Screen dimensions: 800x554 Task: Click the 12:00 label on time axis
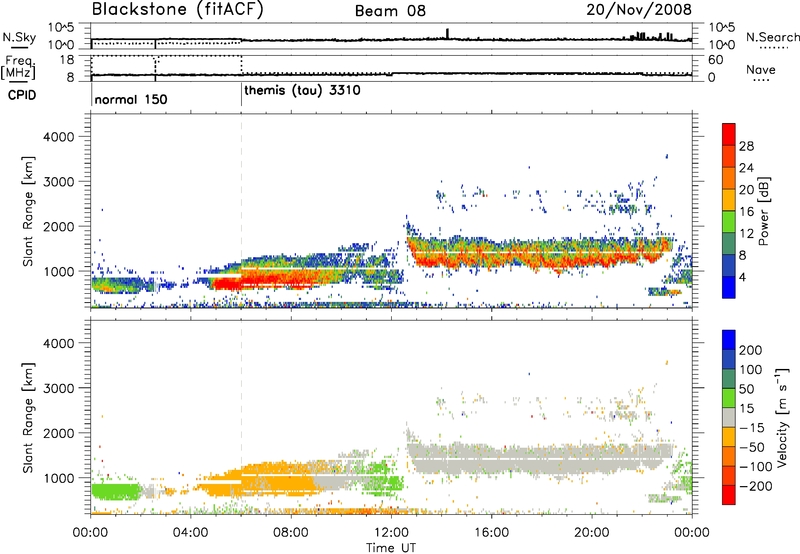click(391, 533)
